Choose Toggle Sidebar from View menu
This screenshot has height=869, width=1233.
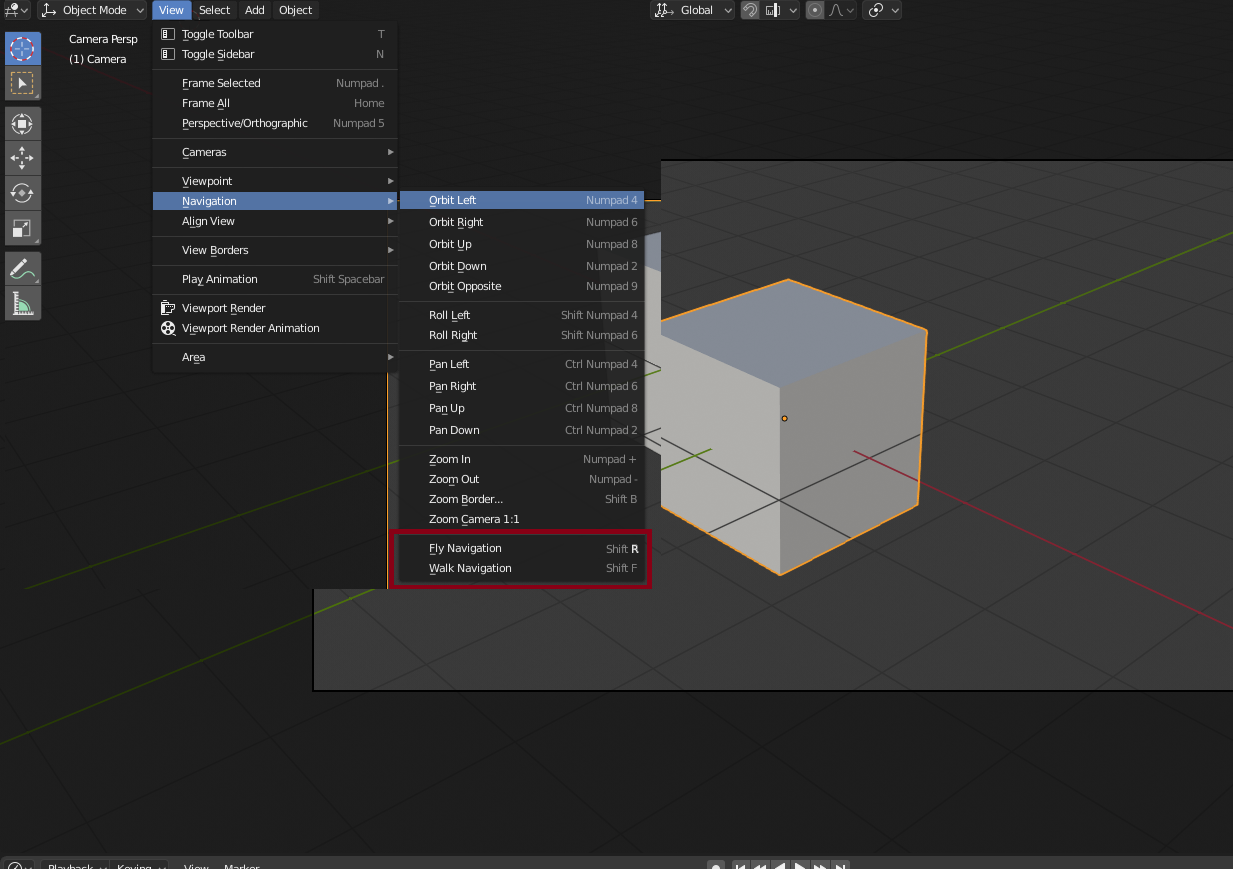[x=274, y=54]
